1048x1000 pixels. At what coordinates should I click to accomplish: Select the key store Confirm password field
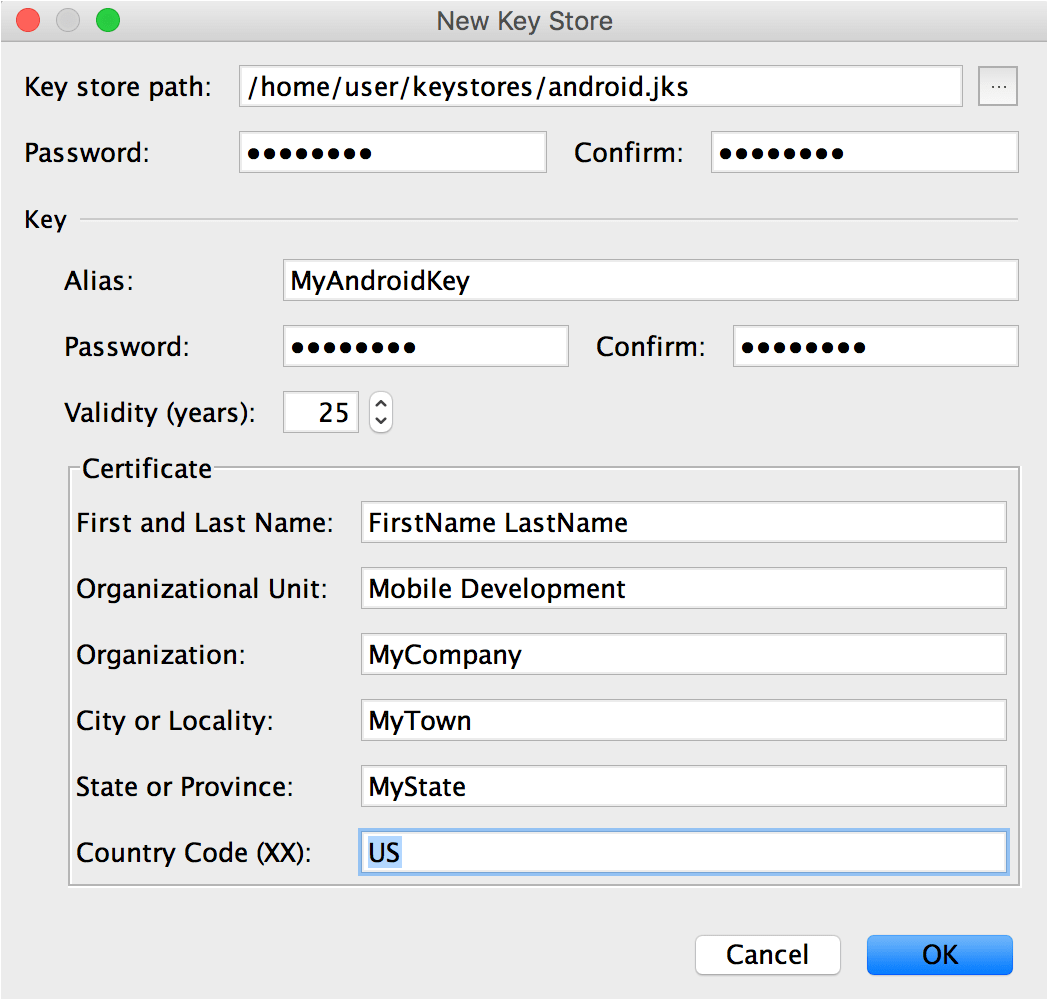click(x=865, y=152)
